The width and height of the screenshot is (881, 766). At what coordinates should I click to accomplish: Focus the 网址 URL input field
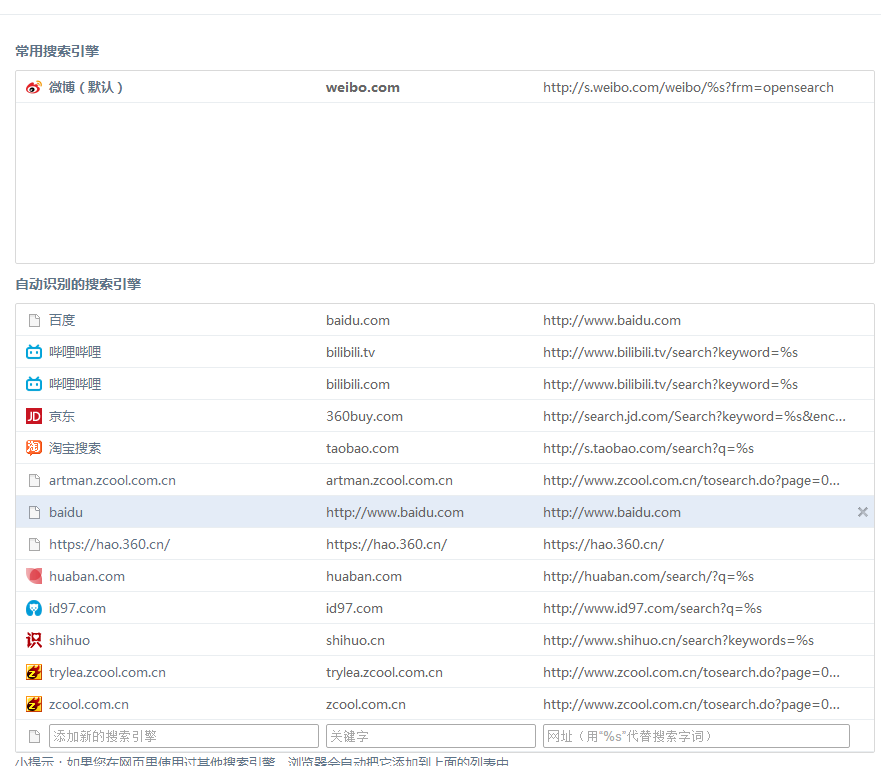(696, 736)
